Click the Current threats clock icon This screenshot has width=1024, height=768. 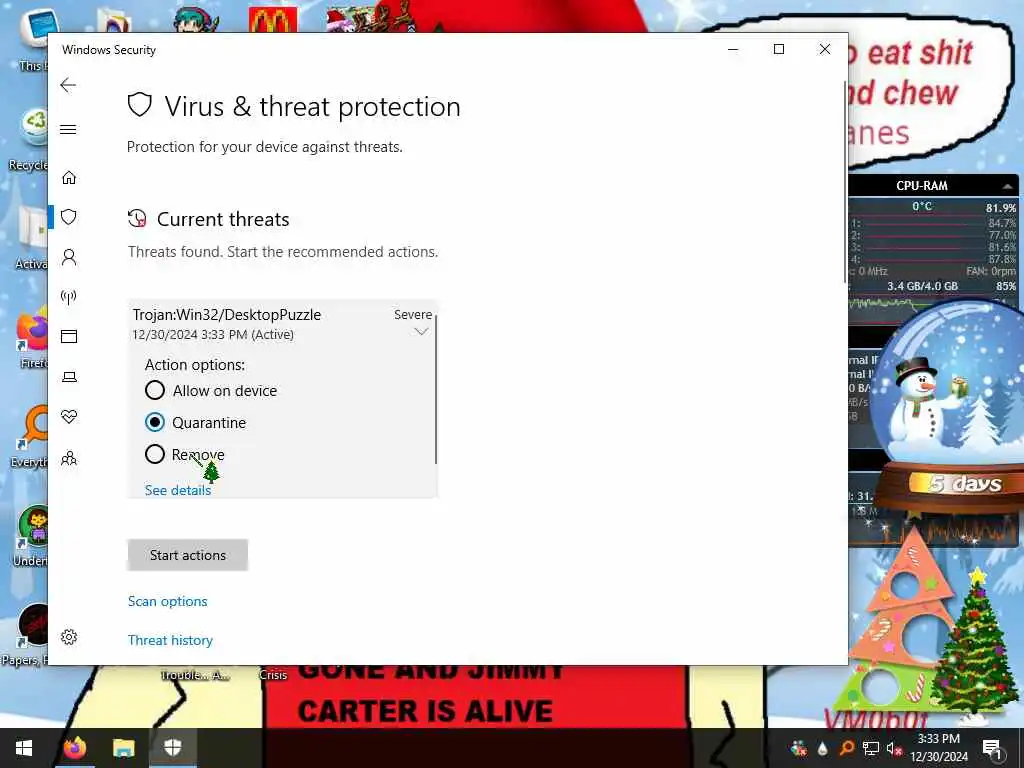point(137,219)
